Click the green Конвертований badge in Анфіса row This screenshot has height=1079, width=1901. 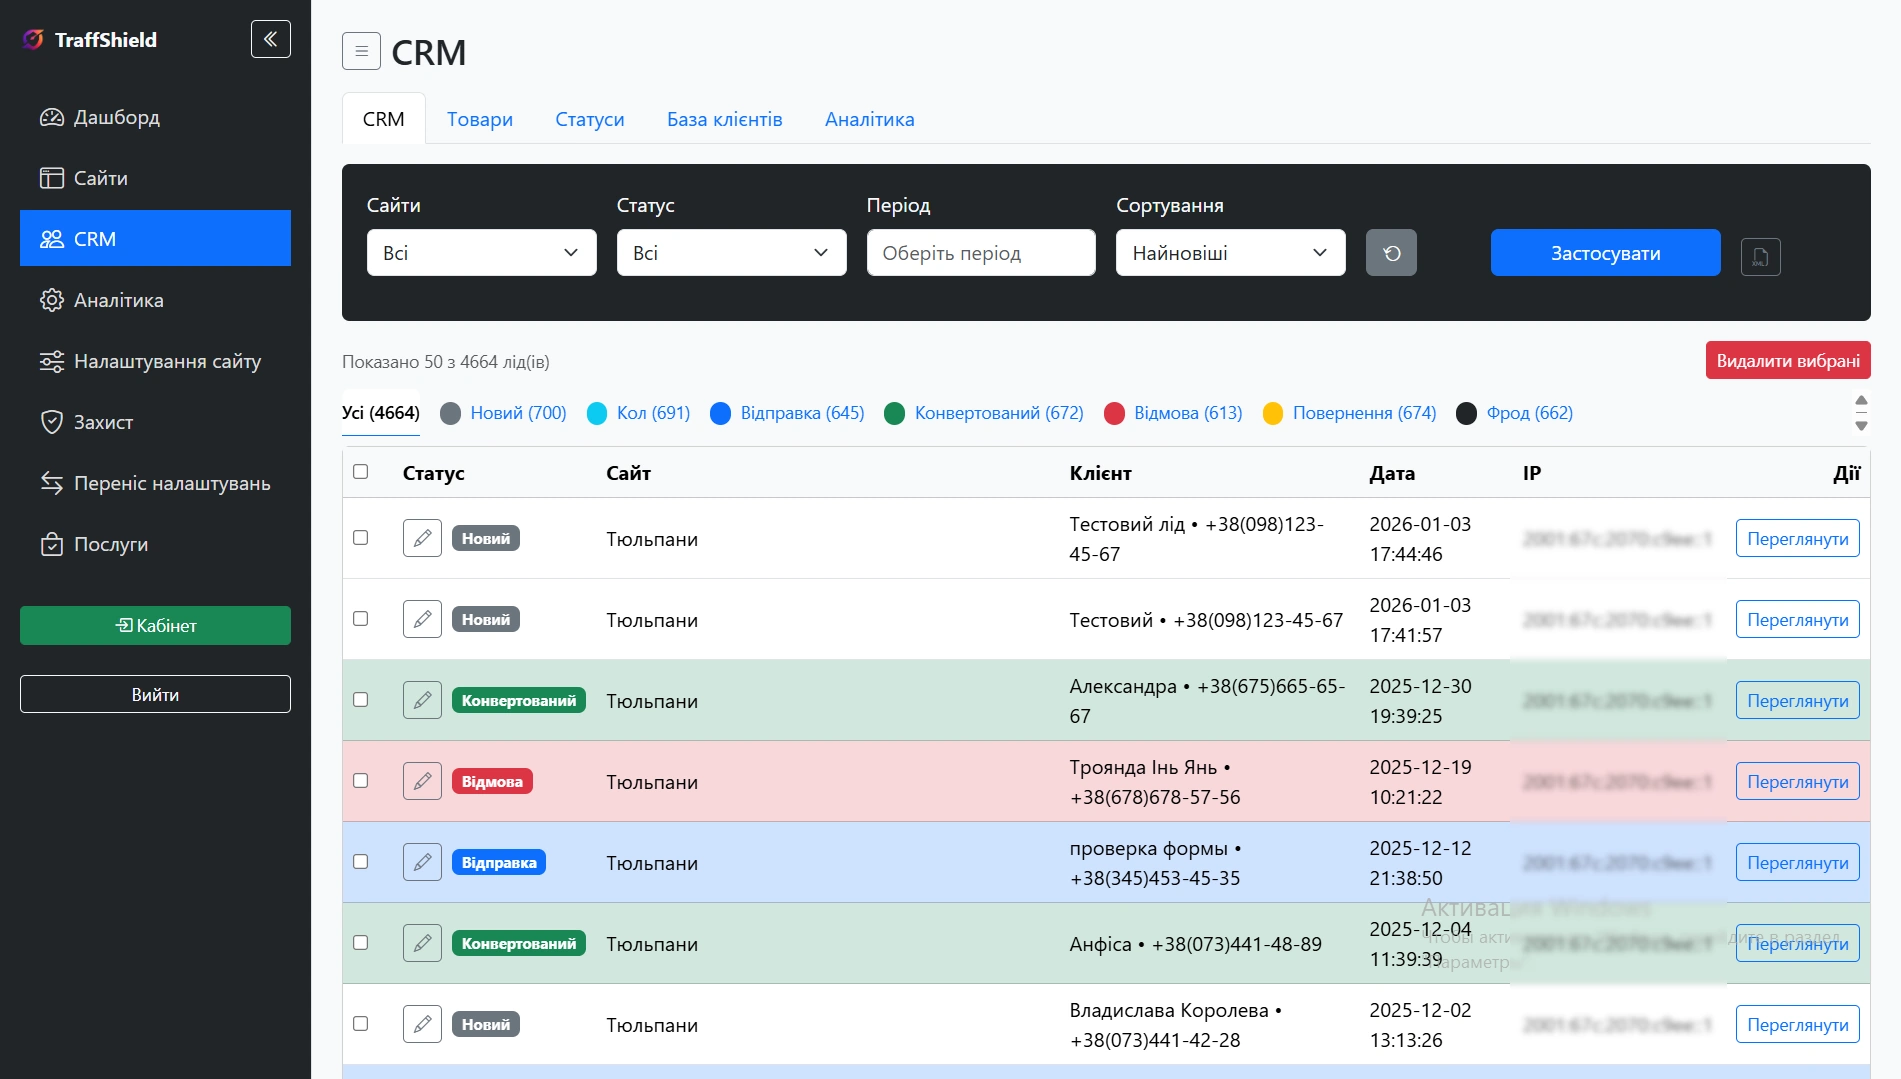point(519,943)
